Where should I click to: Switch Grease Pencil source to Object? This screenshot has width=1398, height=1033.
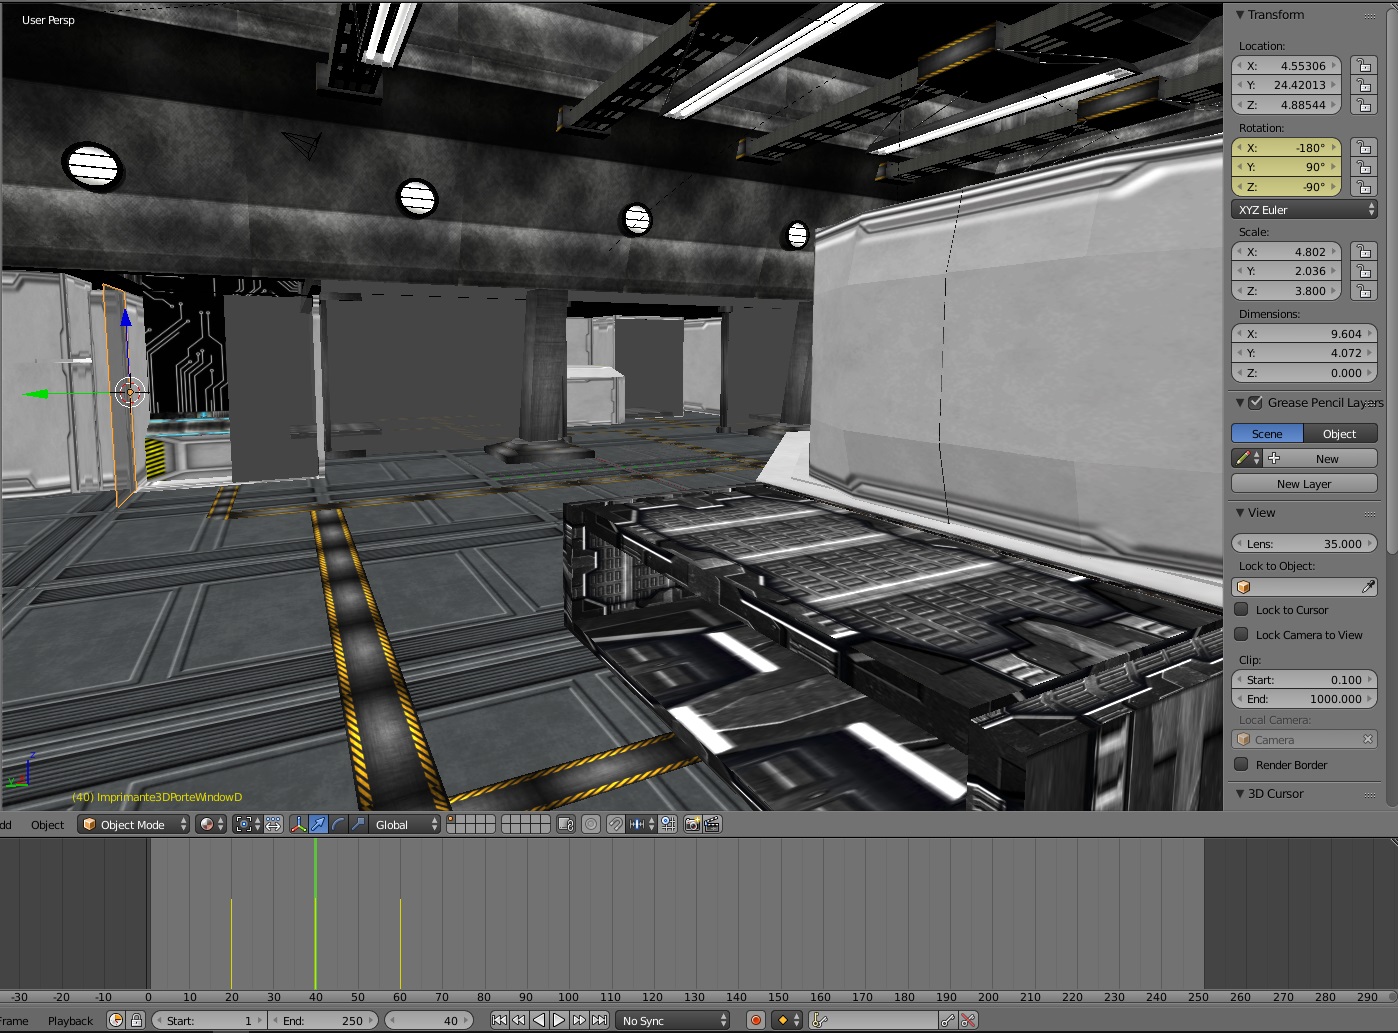tap(1340, 433)
